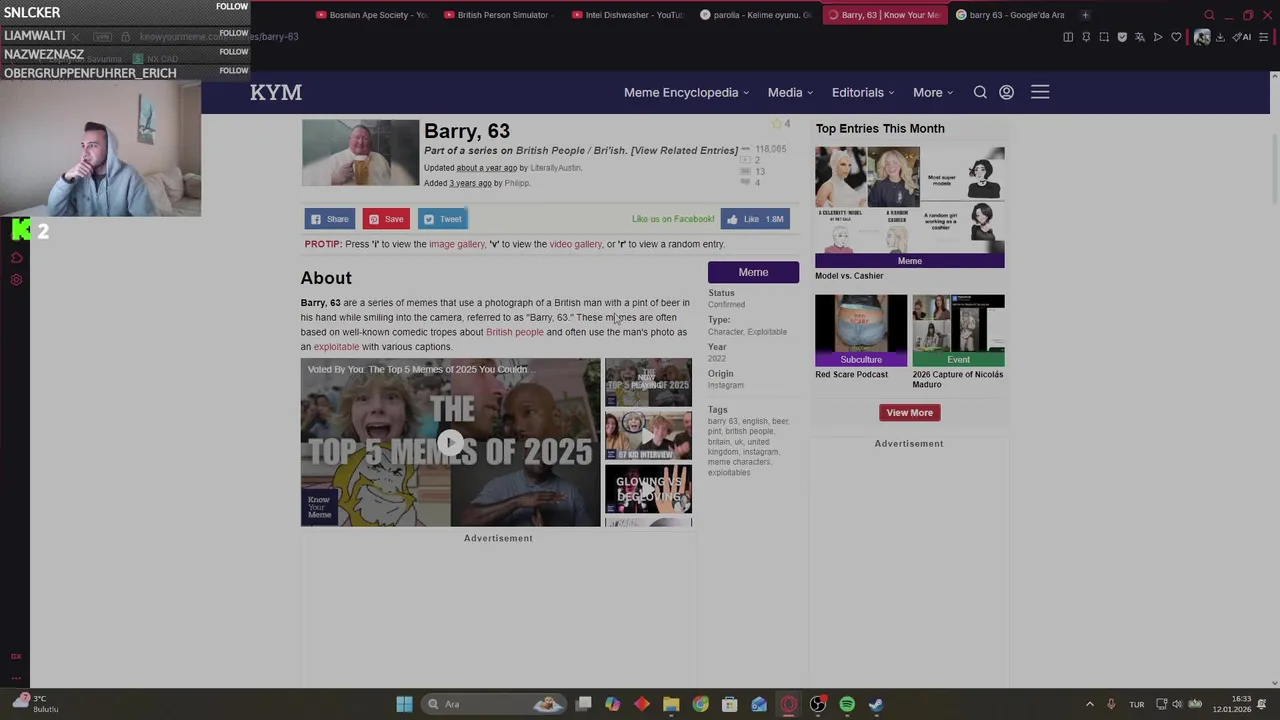Click the Pinterest Save button

386,219
